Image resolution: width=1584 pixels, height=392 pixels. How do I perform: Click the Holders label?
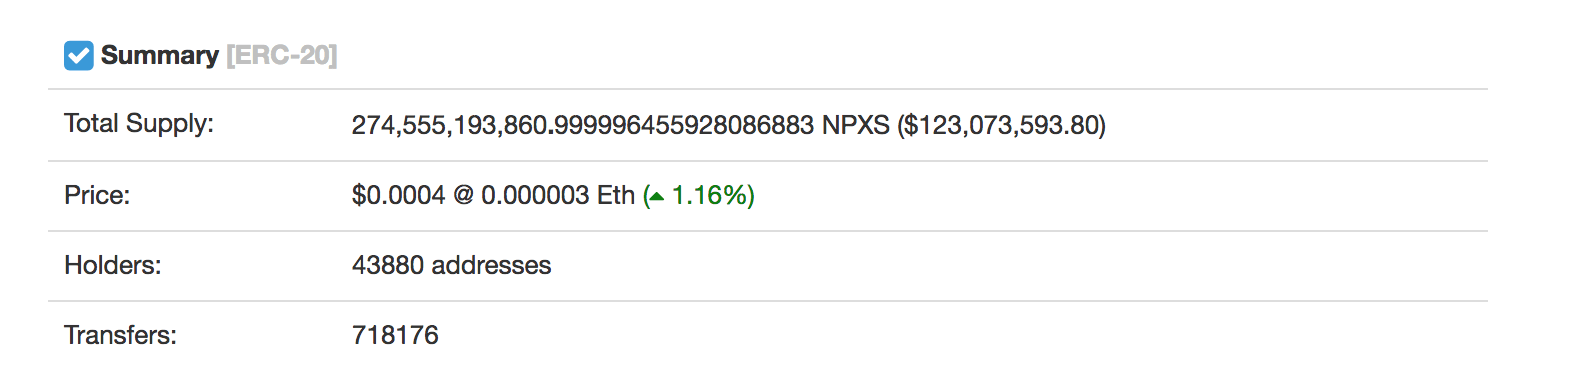(113, 265)
